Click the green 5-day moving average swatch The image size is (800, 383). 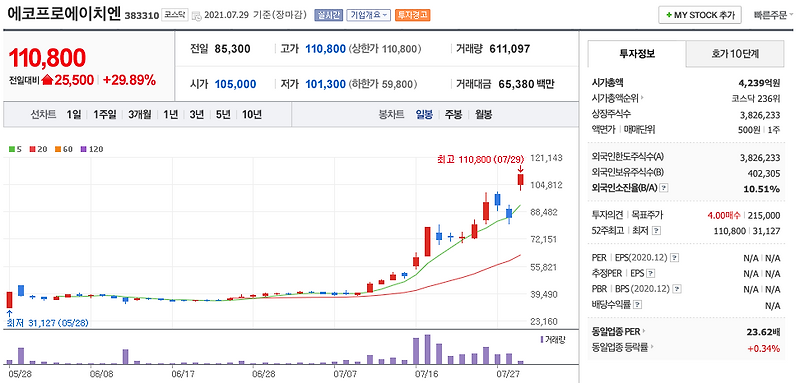(12, 150)
